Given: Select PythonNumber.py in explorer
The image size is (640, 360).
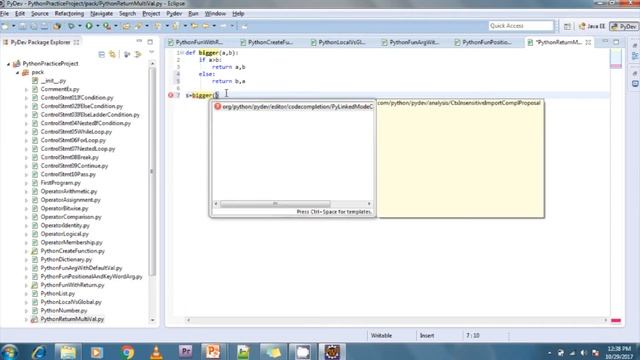Looking at the screenshot, I should (64, 311).
